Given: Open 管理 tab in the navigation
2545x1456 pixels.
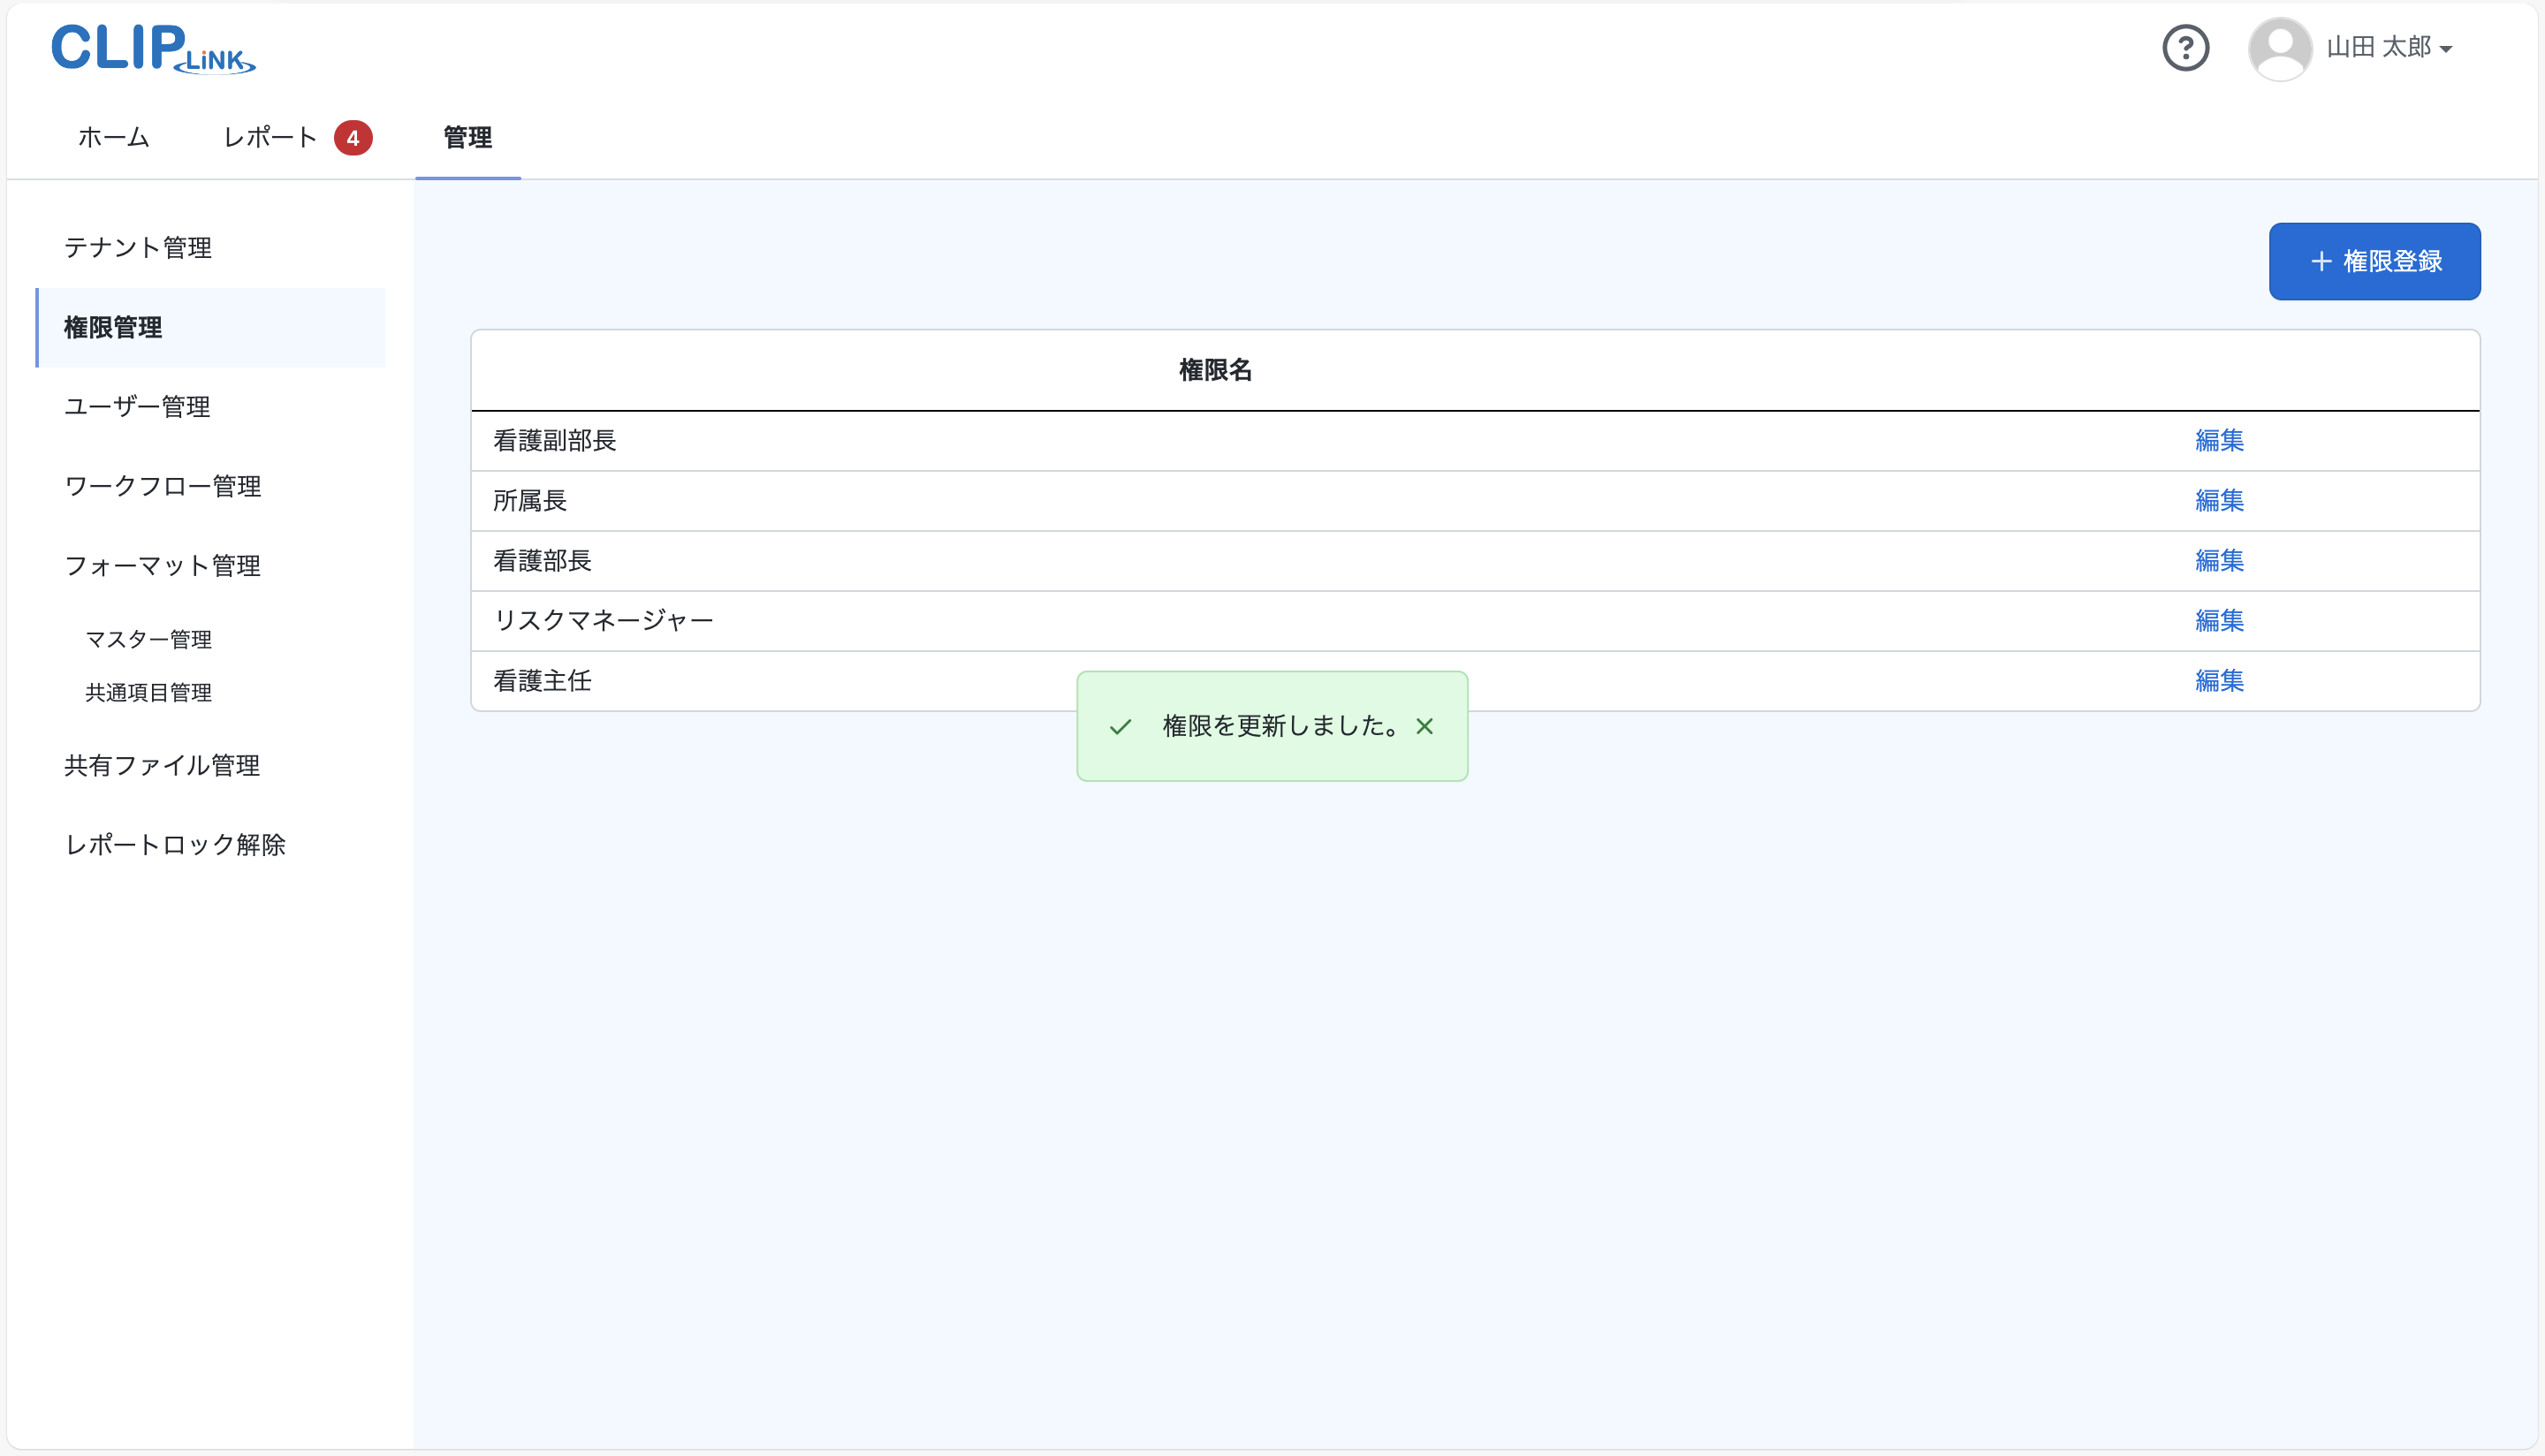Looking at the screenshot, I should tap(467, 138).
